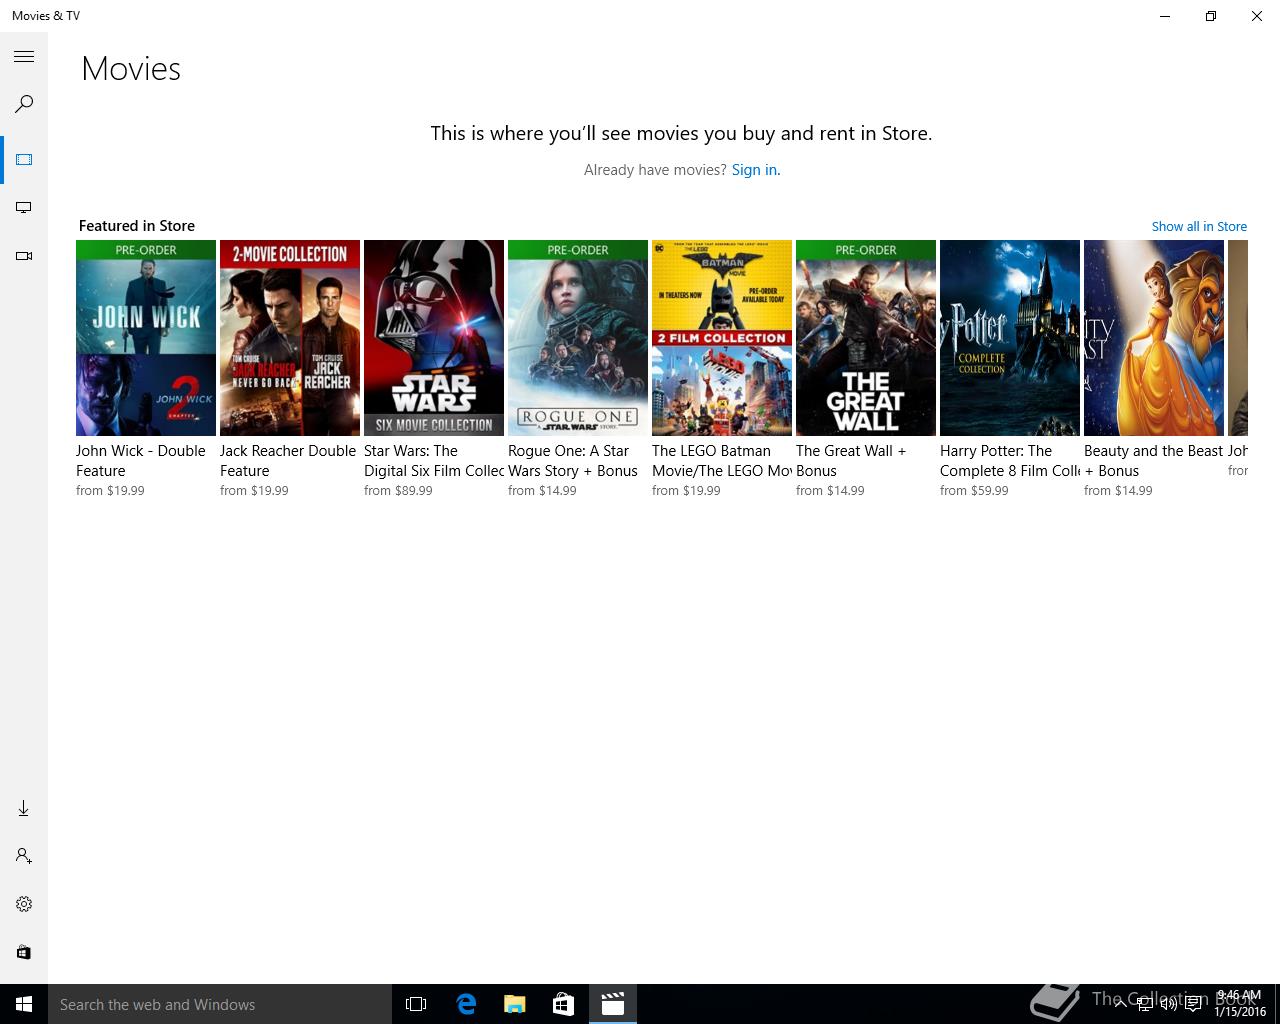This screenshot has width=1280, height=1024.
Task: Open the Rogue One pre-order poster
Action: (x=578, y=338)
